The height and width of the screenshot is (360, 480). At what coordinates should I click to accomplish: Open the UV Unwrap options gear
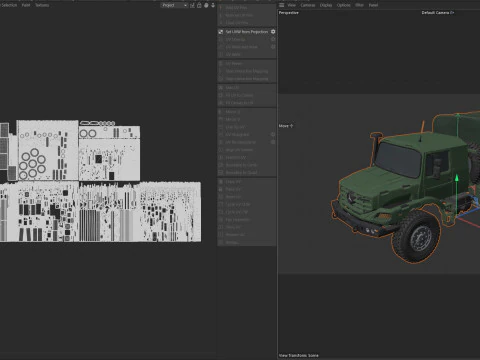pos(273,39)
